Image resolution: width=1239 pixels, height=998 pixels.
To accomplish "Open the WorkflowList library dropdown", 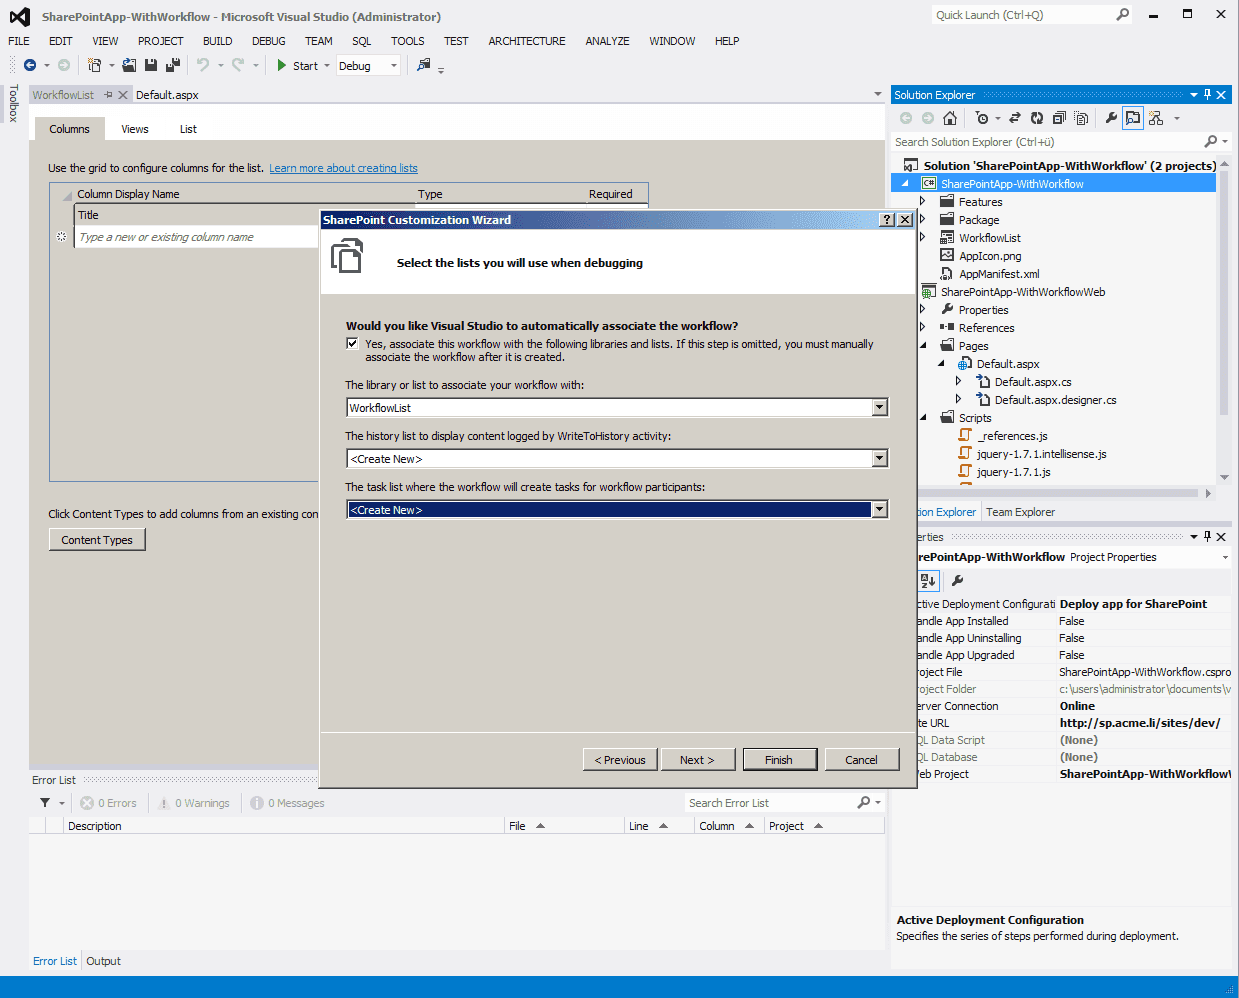I will point(879,408).
